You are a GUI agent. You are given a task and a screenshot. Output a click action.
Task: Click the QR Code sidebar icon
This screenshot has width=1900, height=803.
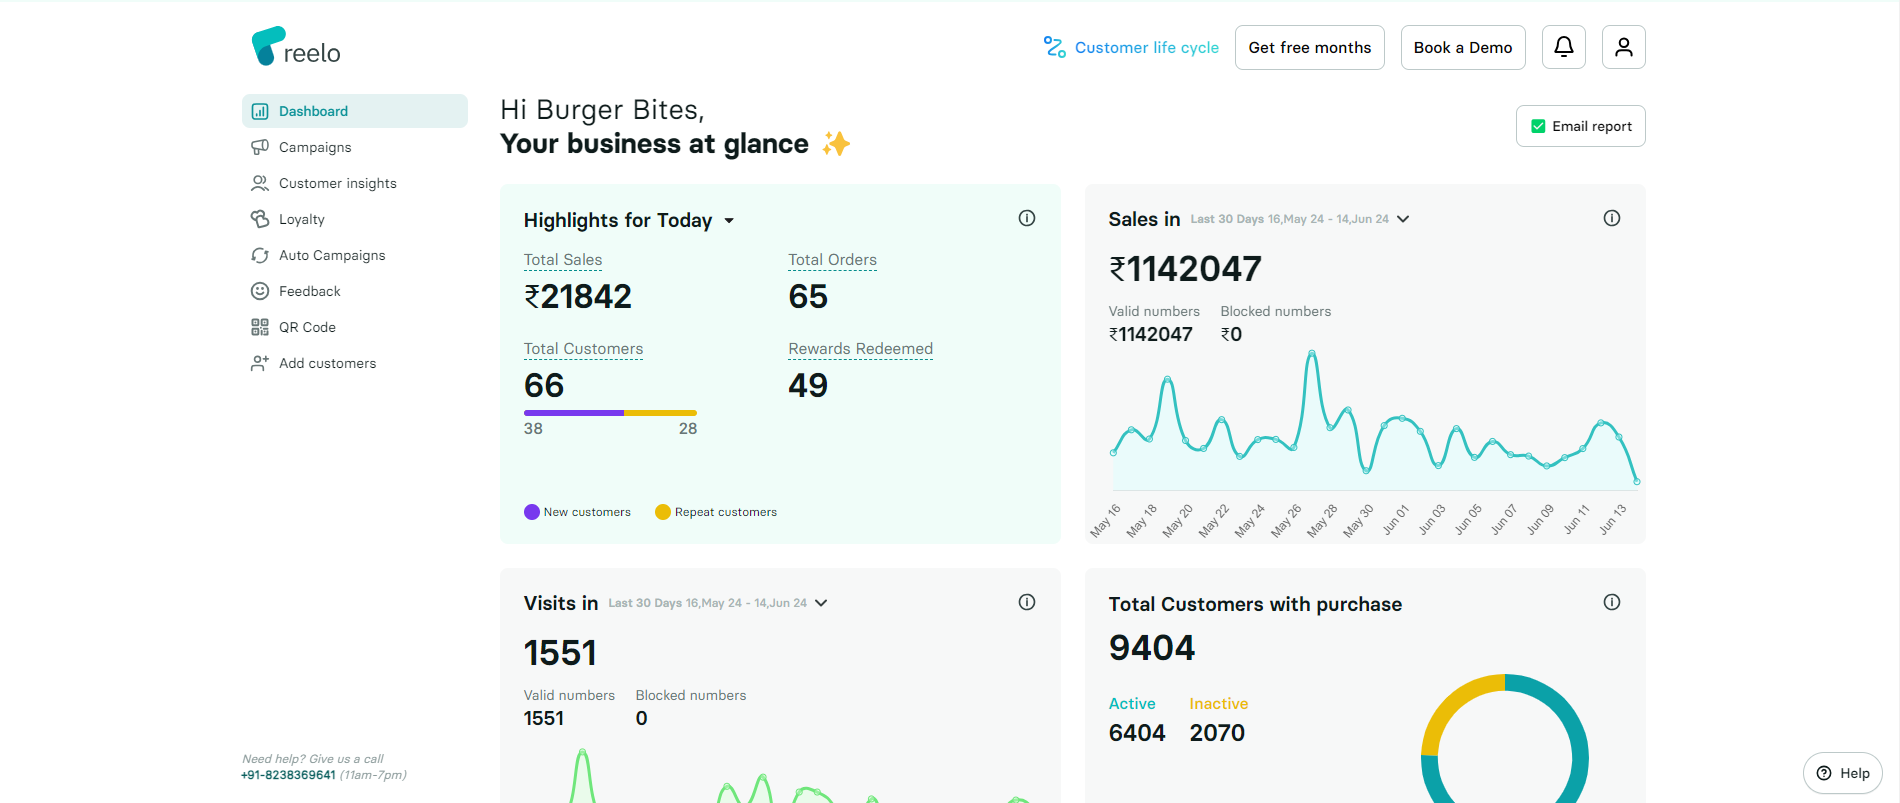[260, 327]
